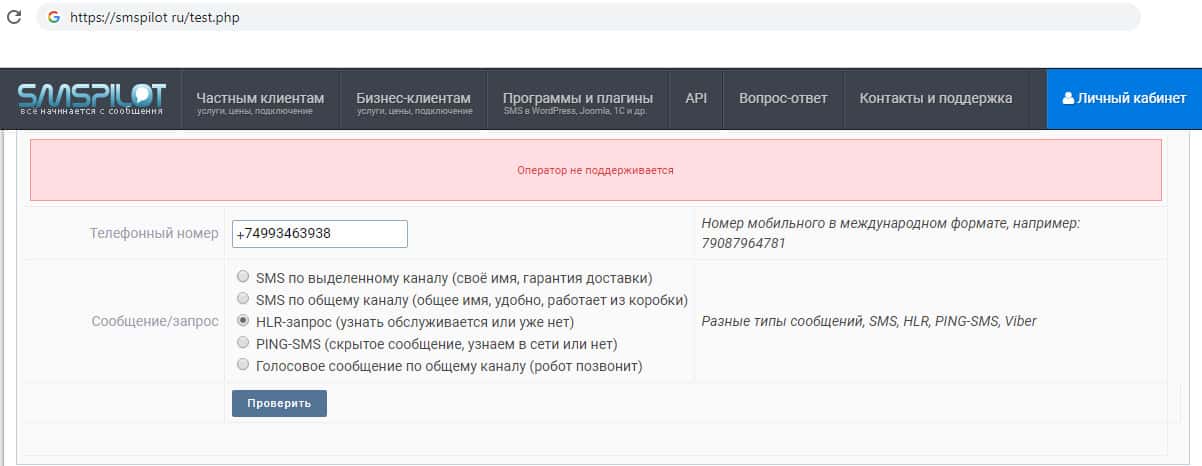Select SMS по общему каналу radio option
Screen dimensions: 1202x466
tap(243, 299)
